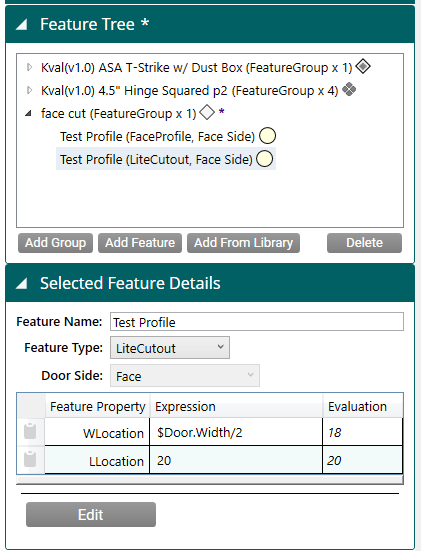Select Test Profile (LiteCutout, Face Side)
Viewport: 421px width, 551px height.
pyautogui.click(x=156, y=159)
